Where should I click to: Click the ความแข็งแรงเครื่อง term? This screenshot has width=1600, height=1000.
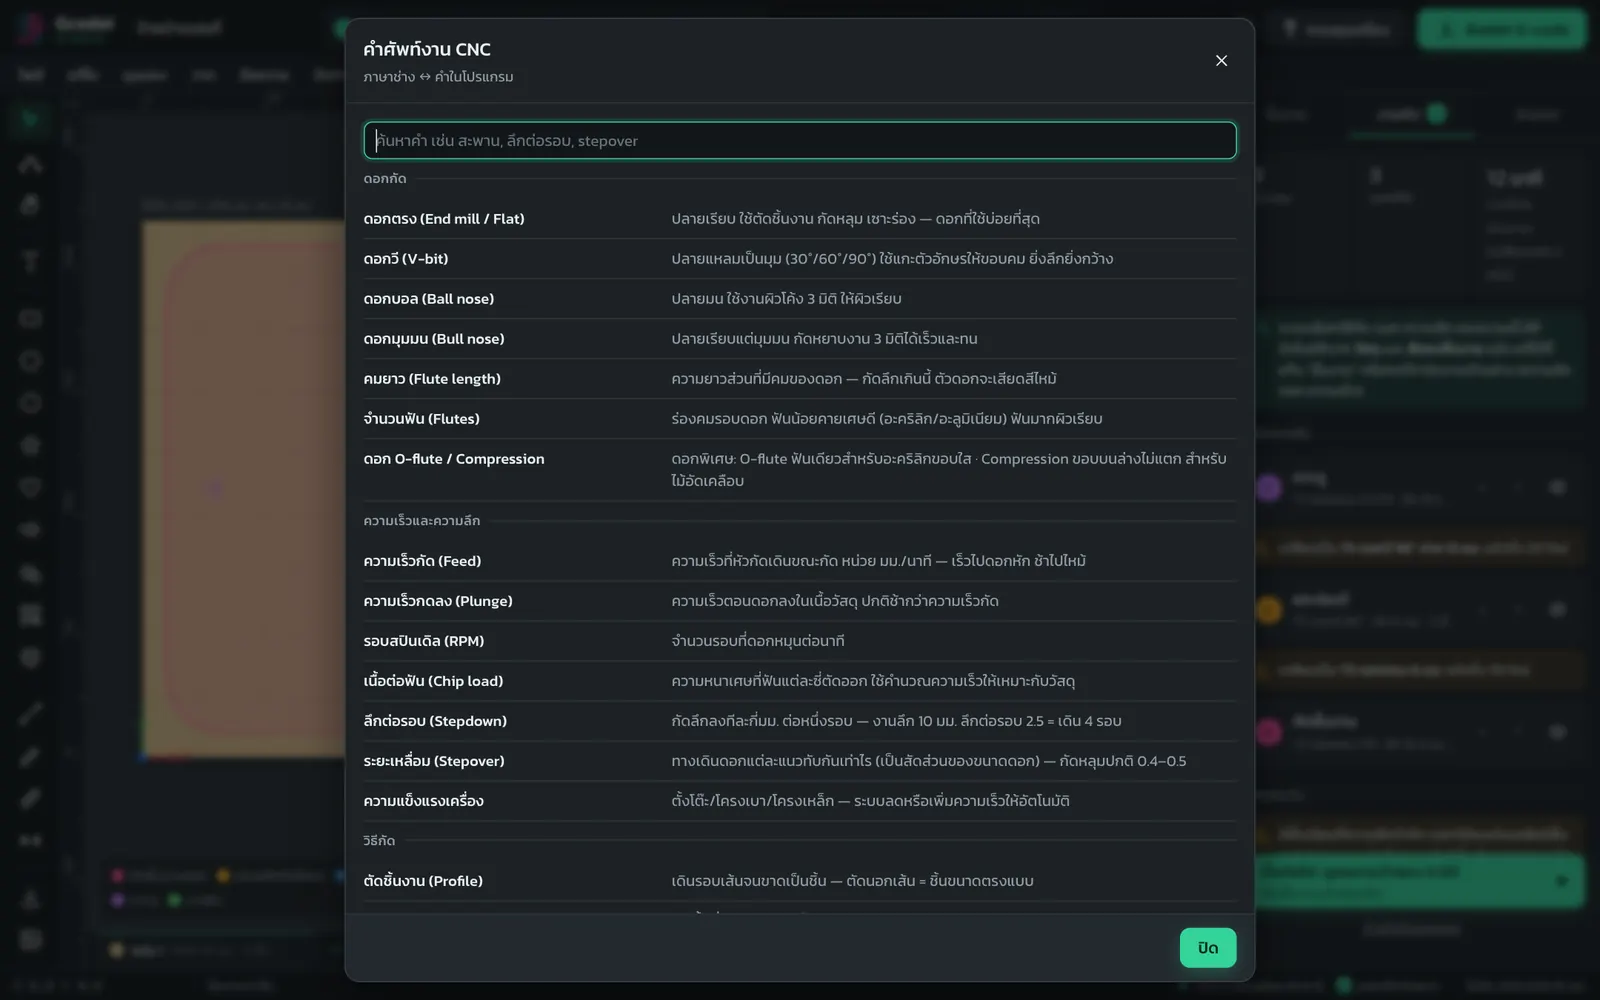tap(424, 801)
